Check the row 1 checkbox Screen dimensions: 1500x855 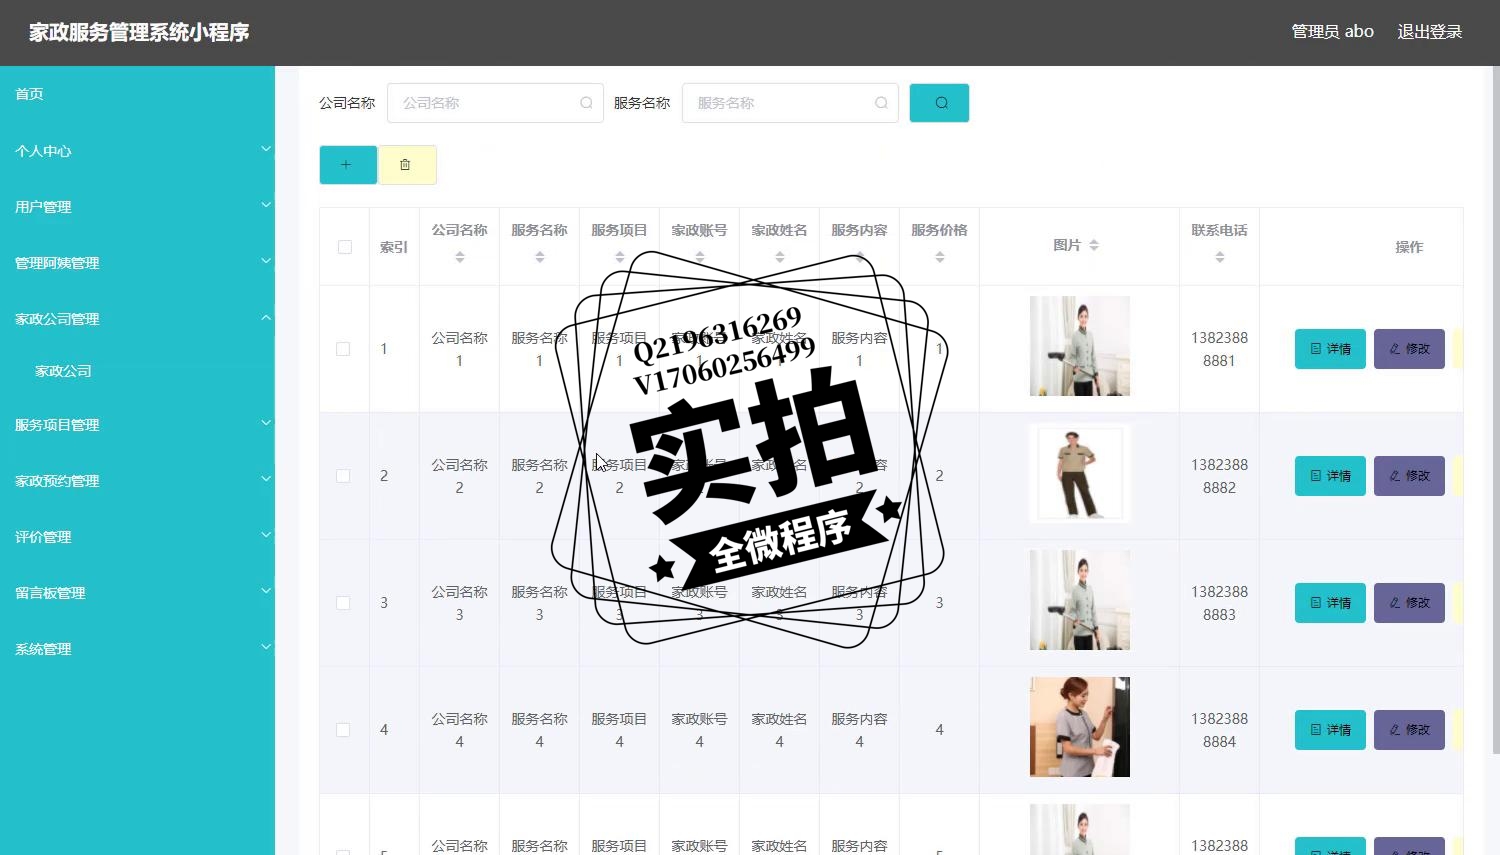(343, 349)
